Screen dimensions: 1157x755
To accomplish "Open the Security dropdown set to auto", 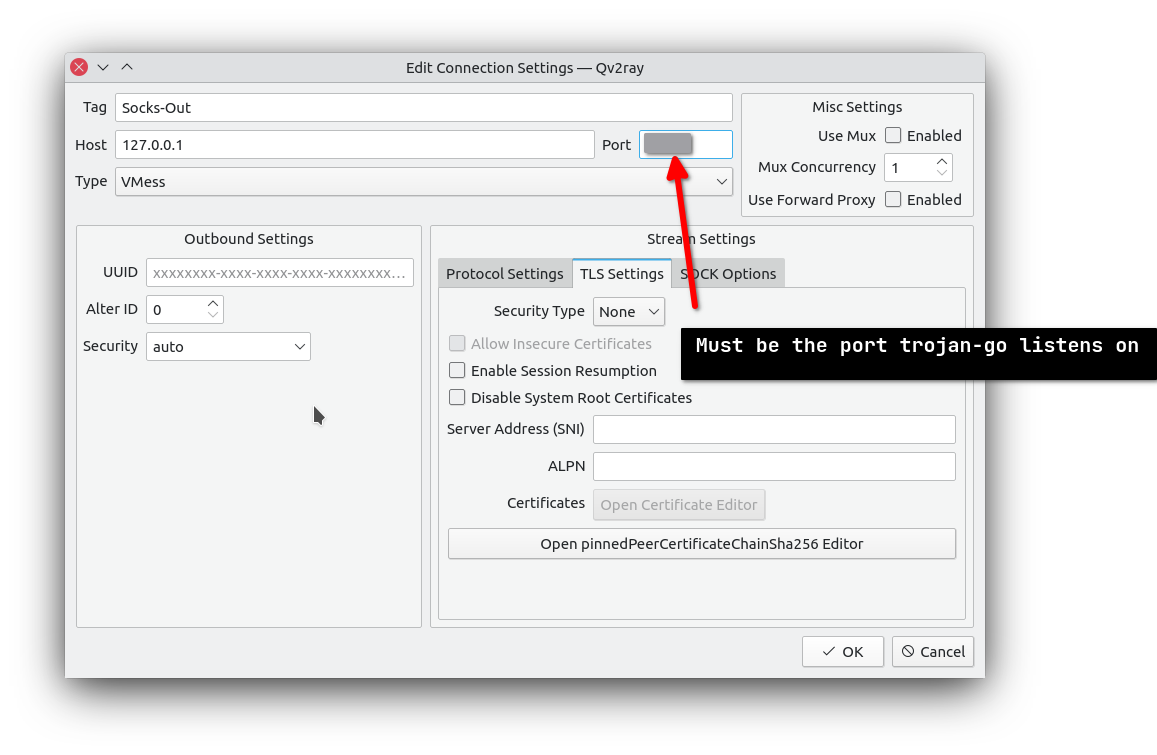I will point(228,346).
